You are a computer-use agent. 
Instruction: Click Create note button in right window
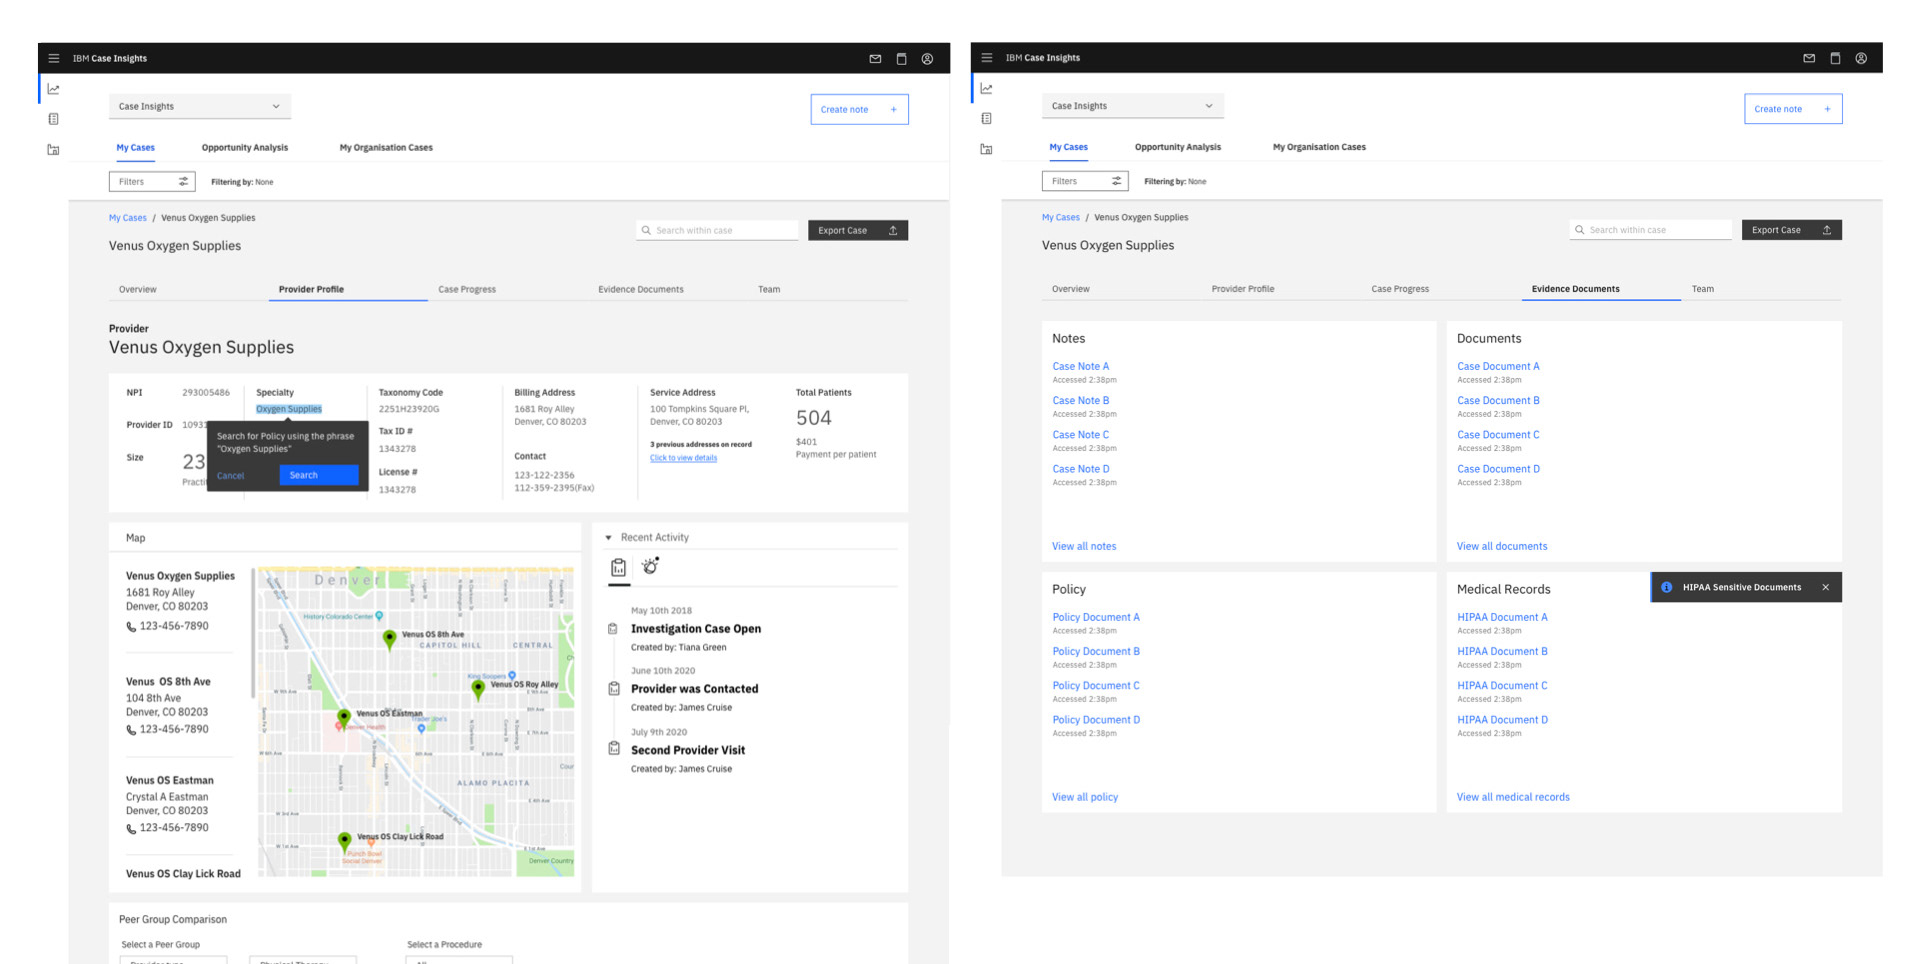(1793, 109)
